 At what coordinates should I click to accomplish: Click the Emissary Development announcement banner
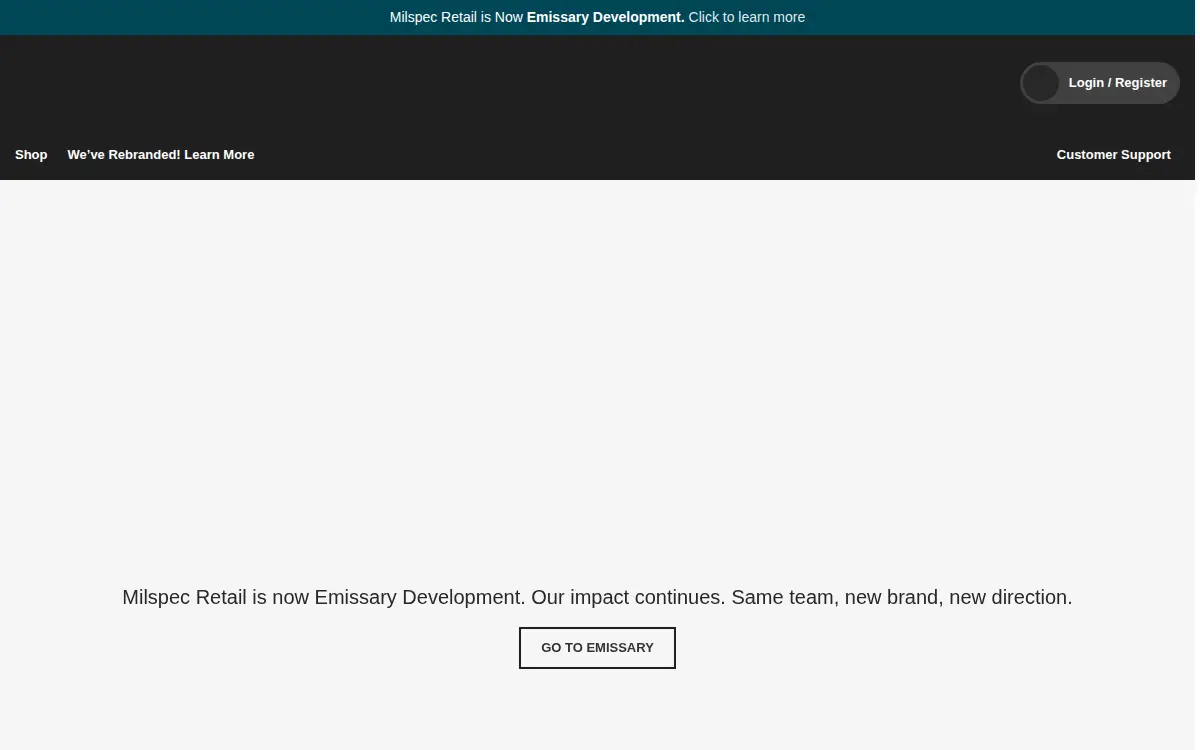tap(597, 17)
